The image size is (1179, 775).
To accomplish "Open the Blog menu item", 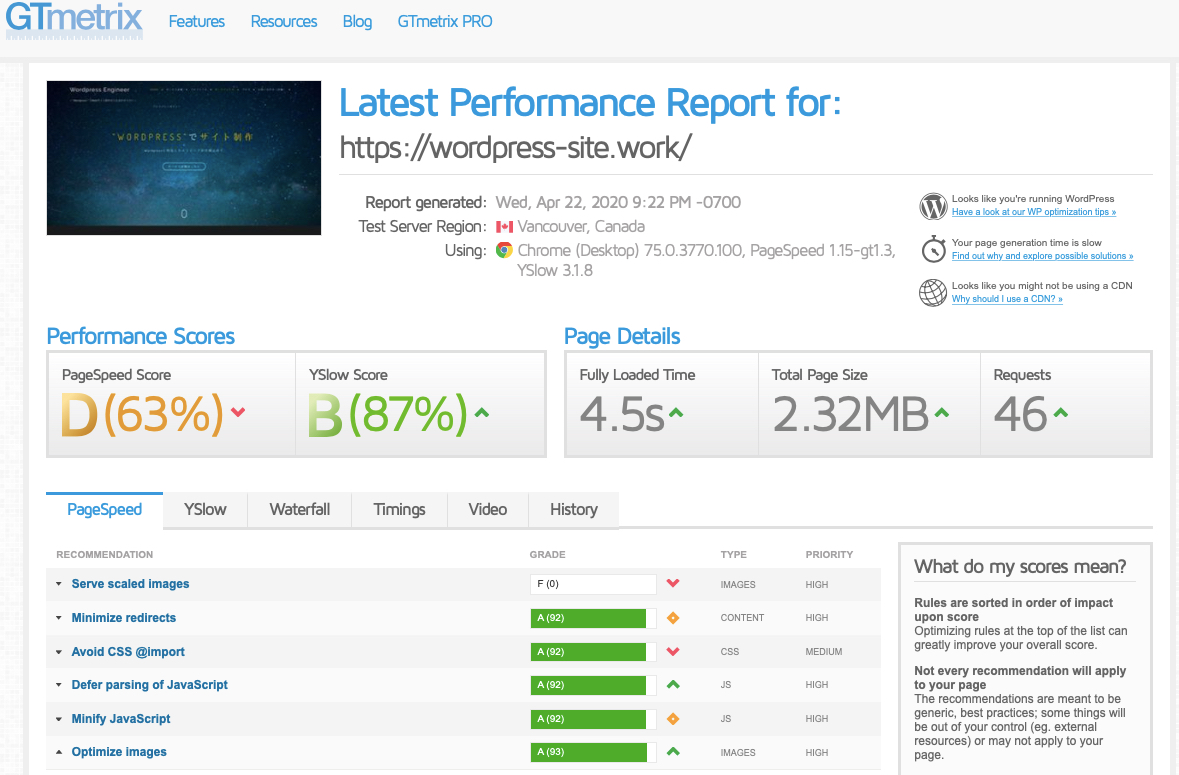I will [357, 22].
